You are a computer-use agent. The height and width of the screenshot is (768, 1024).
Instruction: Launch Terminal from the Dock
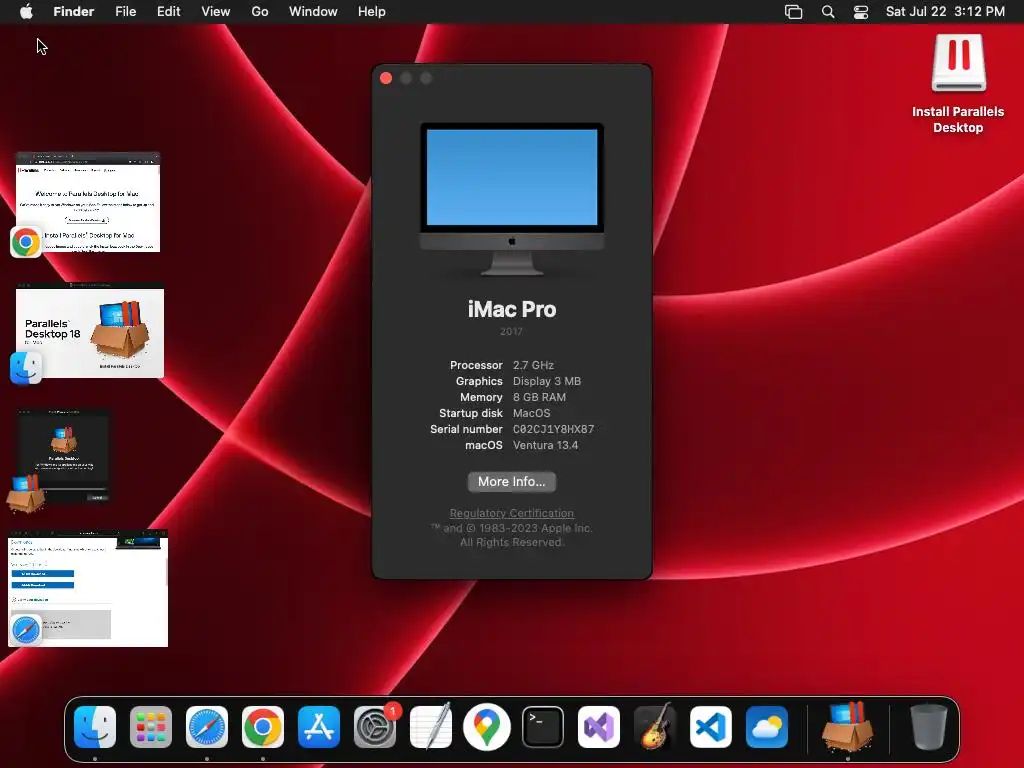(543, 727)
